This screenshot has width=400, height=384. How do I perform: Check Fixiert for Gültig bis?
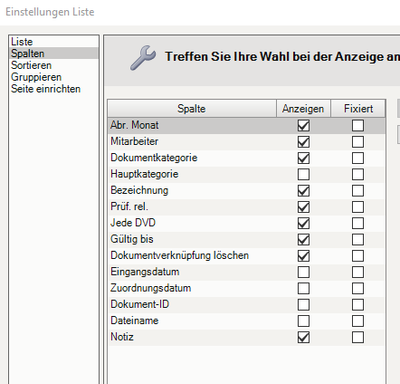pos(358,239)
